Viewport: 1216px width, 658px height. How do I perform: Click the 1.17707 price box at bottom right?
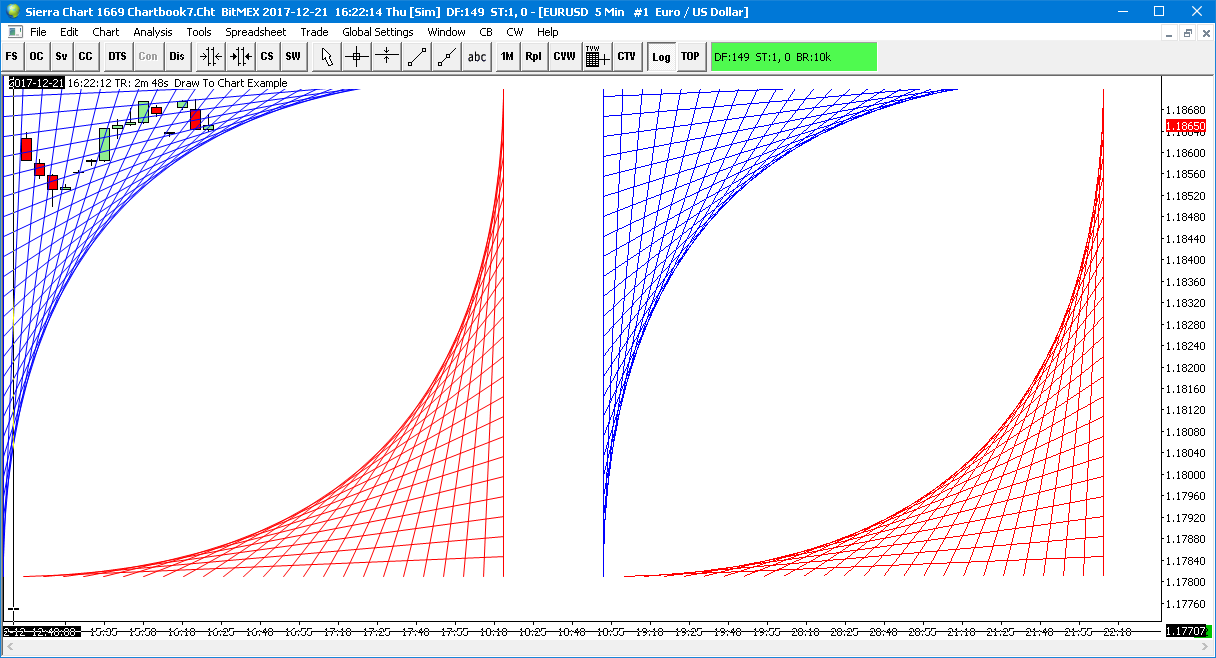pyautogui.click(x=1184, y=631)
